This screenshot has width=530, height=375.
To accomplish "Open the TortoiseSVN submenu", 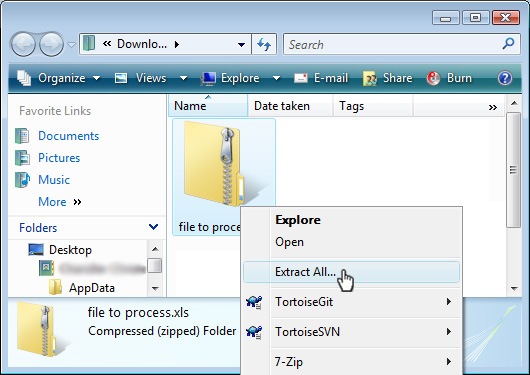I will pos(352,332).
